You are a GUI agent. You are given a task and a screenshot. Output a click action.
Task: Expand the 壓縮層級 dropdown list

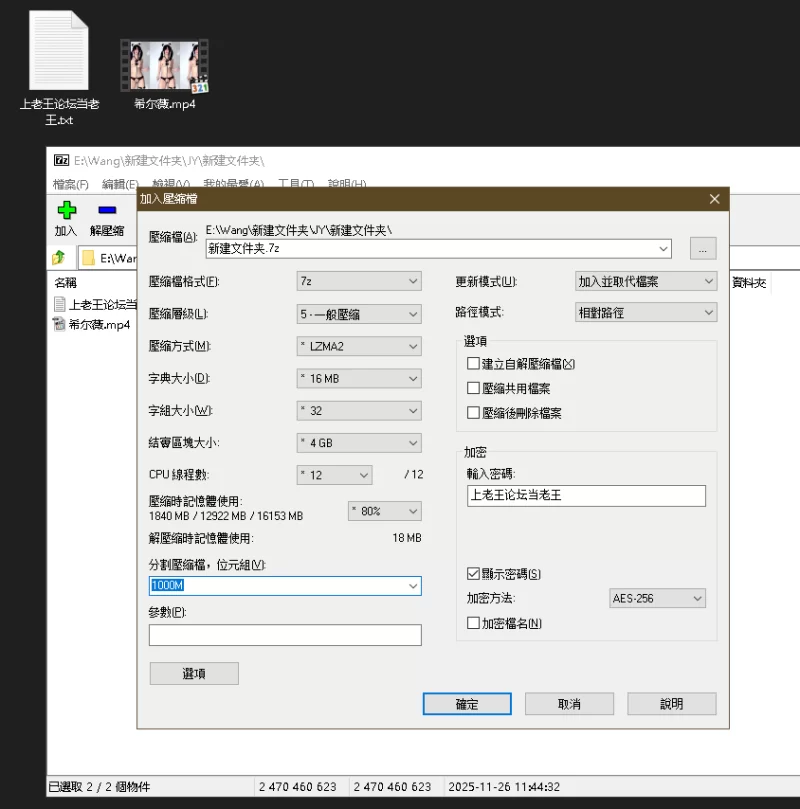click(x=359, y=314)
